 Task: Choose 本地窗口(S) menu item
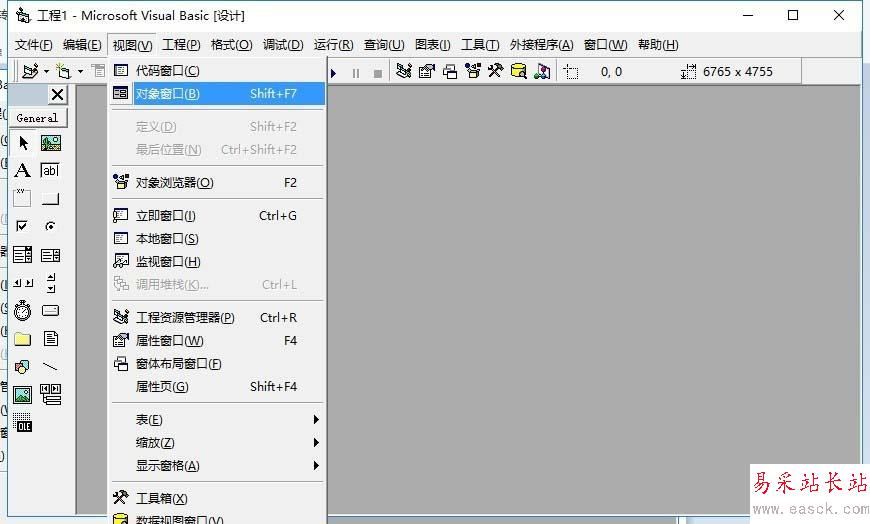(218, 239)
